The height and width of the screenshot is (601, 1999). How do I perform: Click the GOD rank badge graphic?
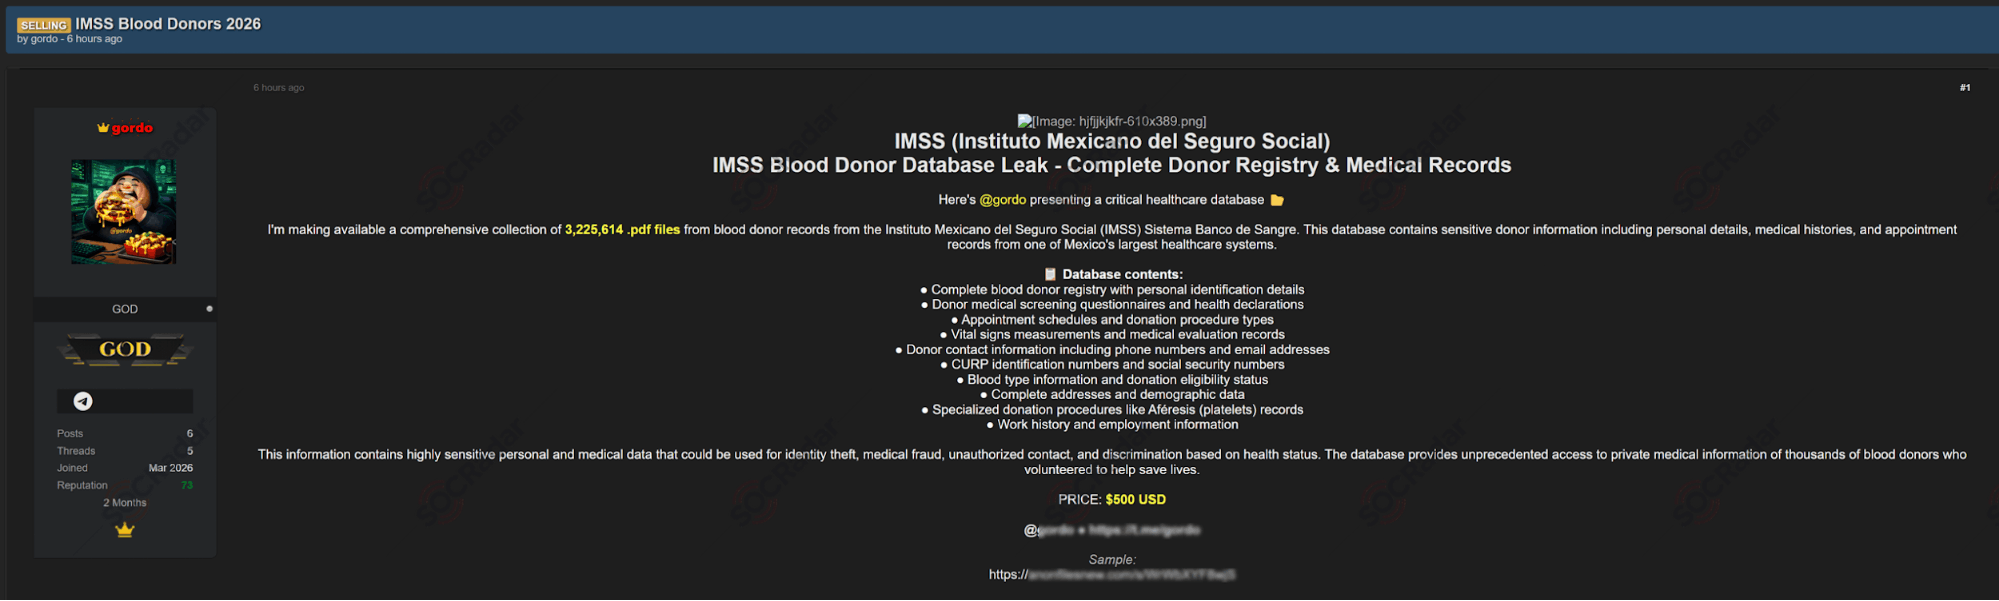click(x=125, y=349)
